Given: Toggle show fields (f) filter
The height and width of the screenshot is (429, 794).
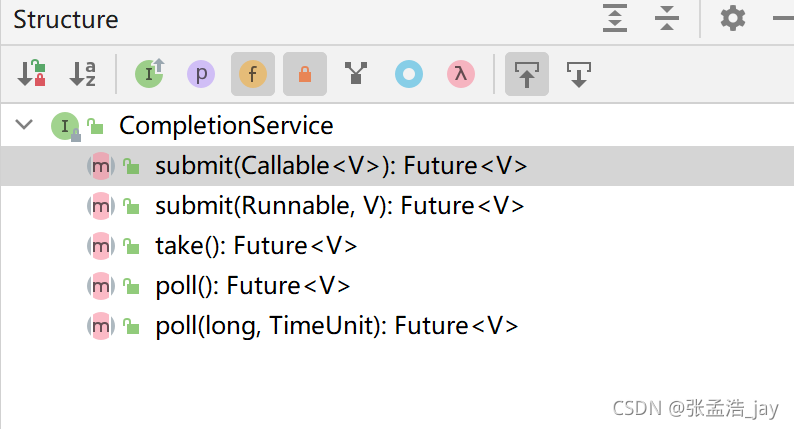Looking at the screenshot, I should pyautogui.click(x=253, y=74).
